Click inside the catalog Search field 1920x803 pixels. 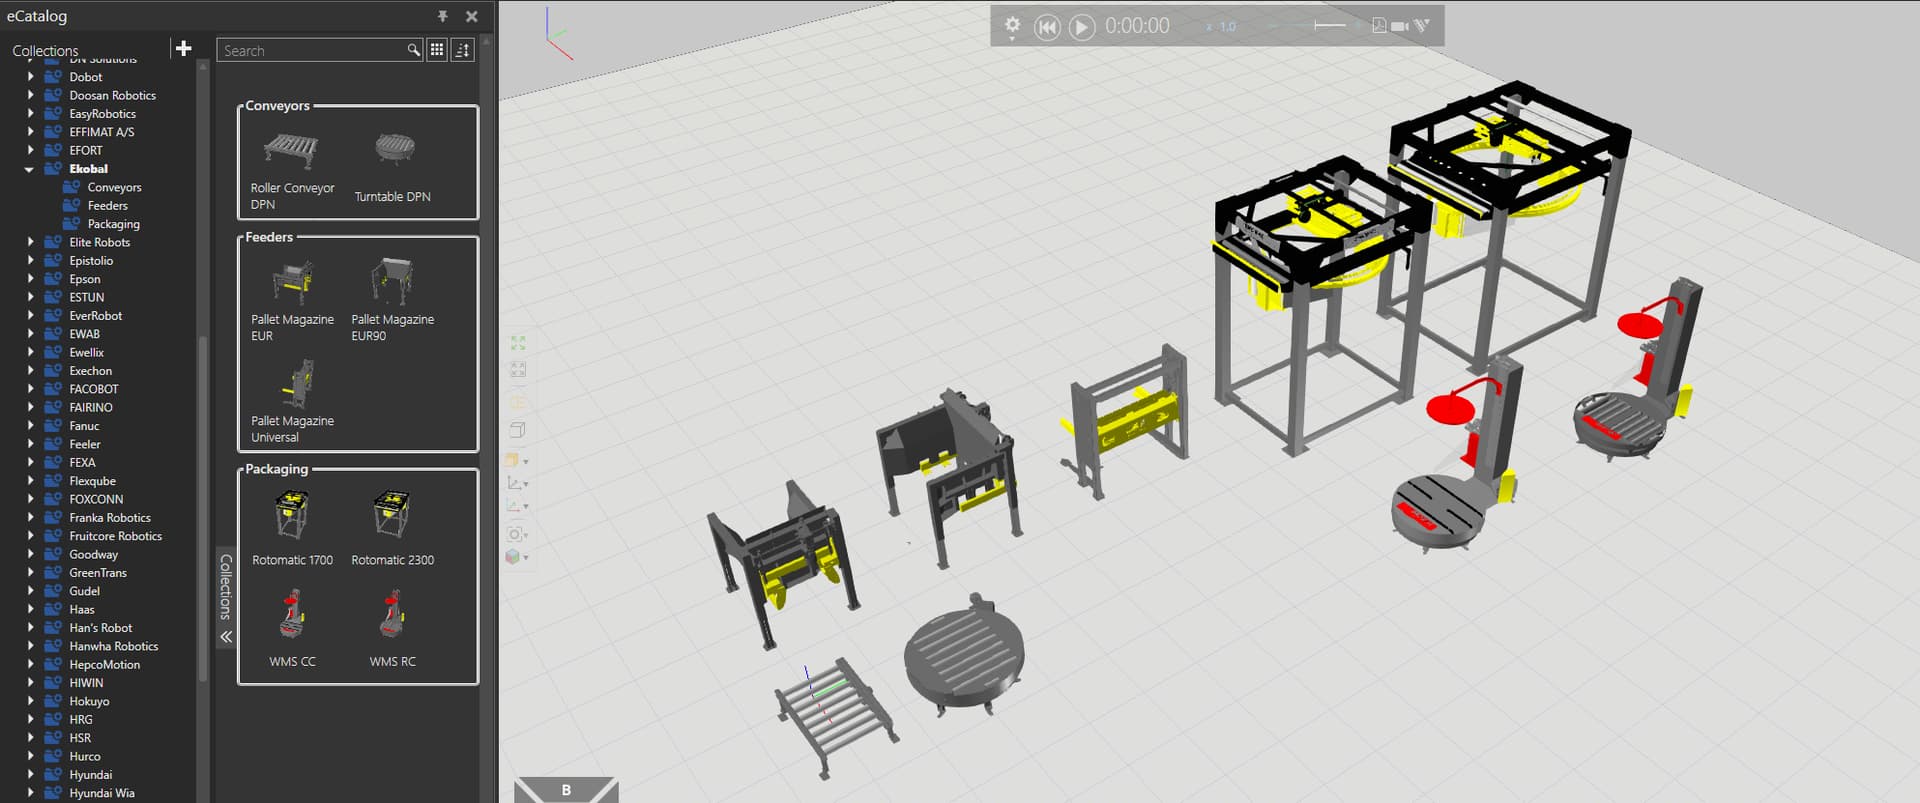tap(312, 50)
